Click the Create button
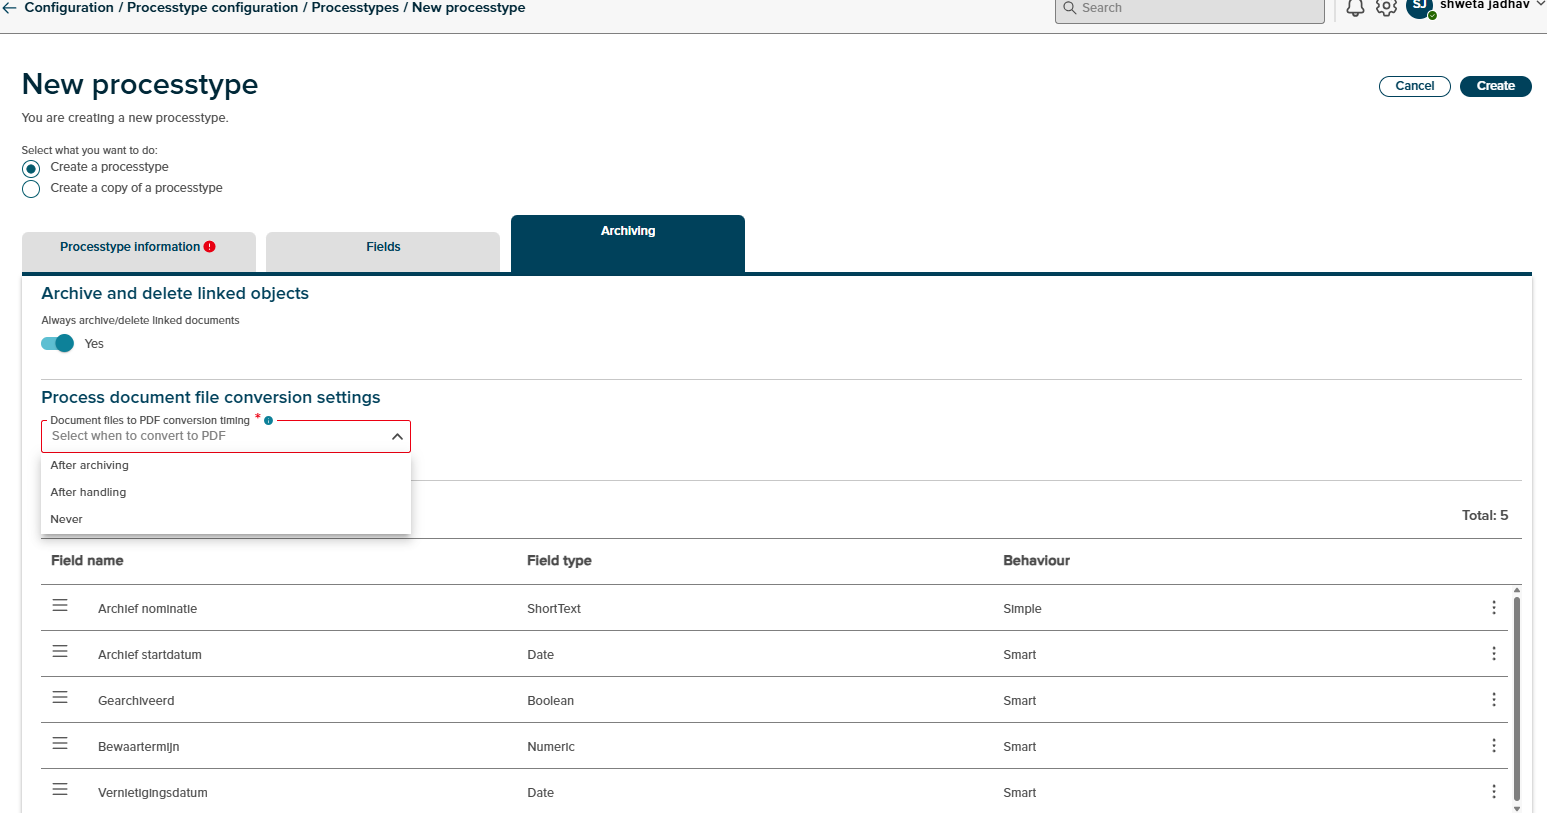The width and height of the screenshot is (1547, 813). [x=1495, y=86]
